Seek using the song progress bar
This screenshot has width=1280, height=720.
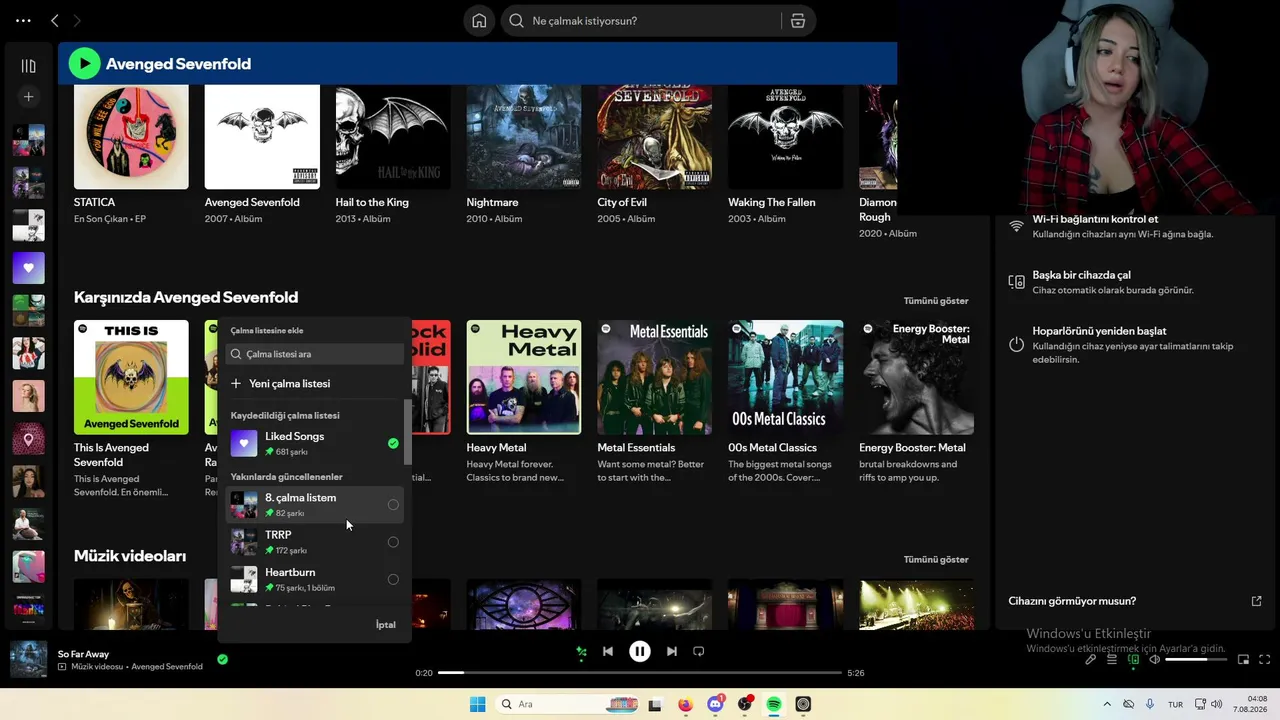click(x=640, y=673)
